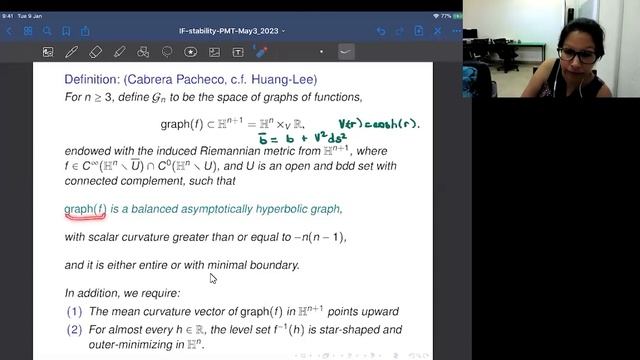Image resolution: width=640 pixels, height=360 pixels.
Task: Open the more options ellipsis menu
Action: 456,31
